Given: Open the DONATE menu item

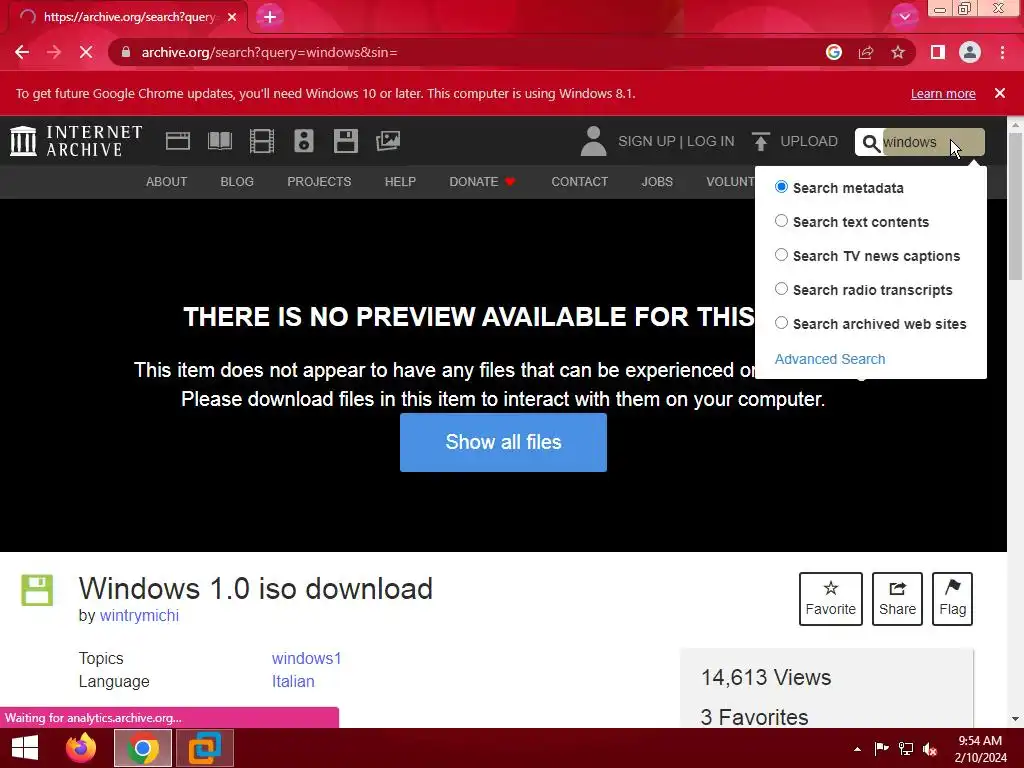Looking at the screenshot, I should click(x=482, y=182).
